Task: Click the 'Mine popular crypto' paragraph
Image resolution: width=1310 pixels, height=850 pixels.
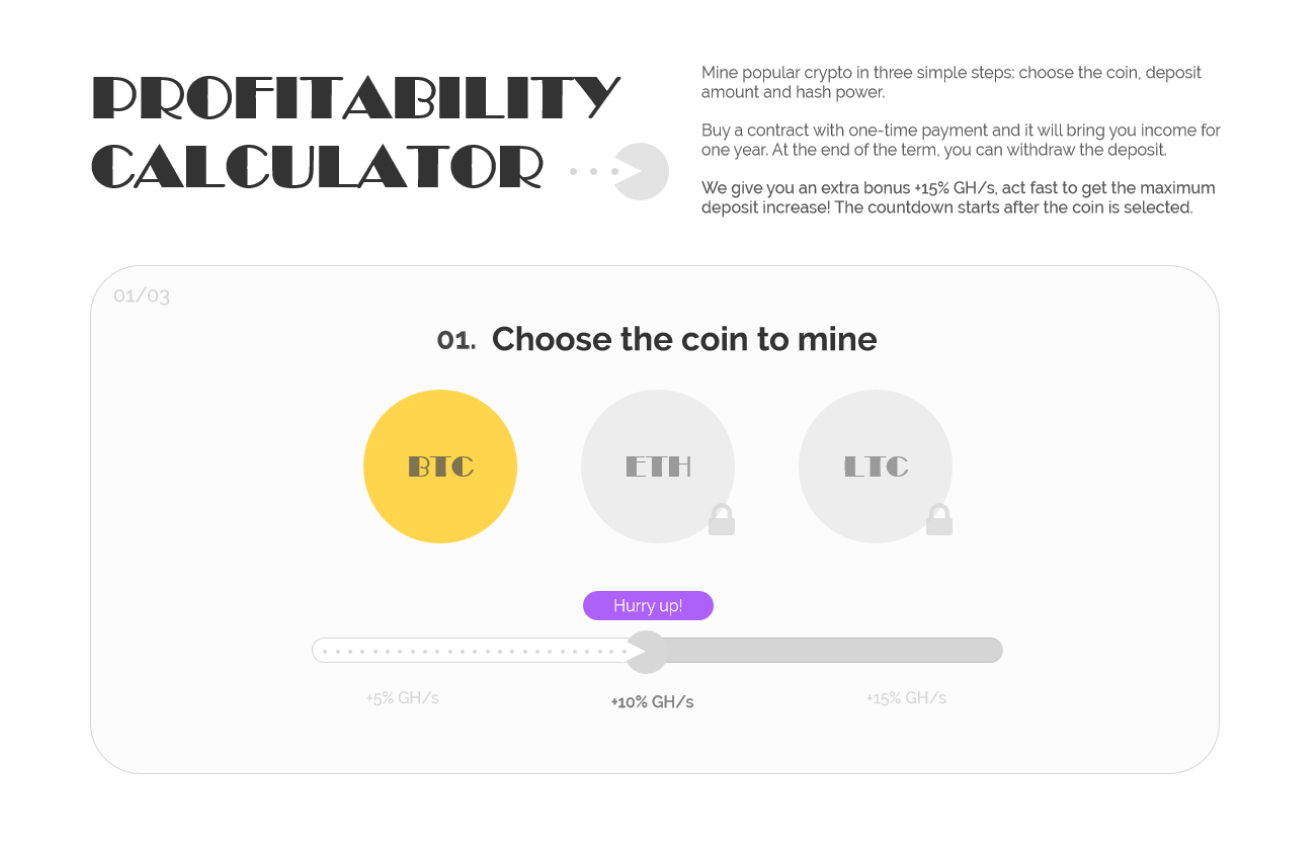Action: (x=951, y=82)
